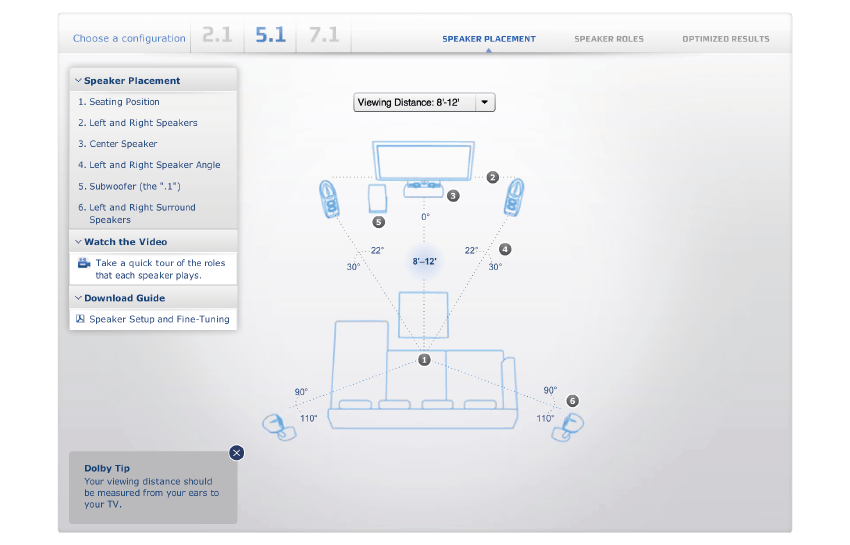Collapse the Watch the Video section
The width and height of the screenshot is (850, 545).
pyautogui.click(x=78, y=242)
